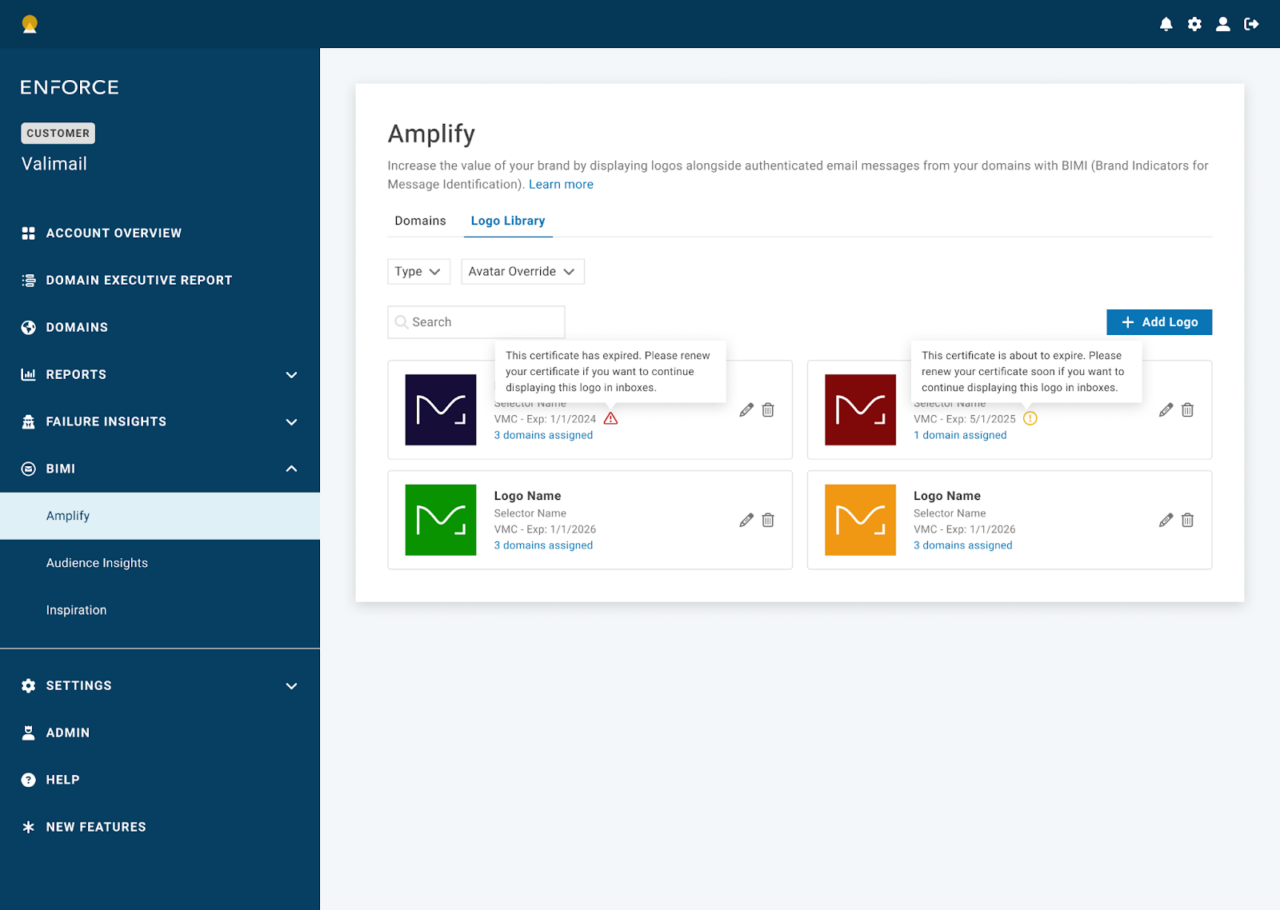1280x910 pixels.
Task: Click the 1 domain assigned link
Action: [x=960, y=434]
